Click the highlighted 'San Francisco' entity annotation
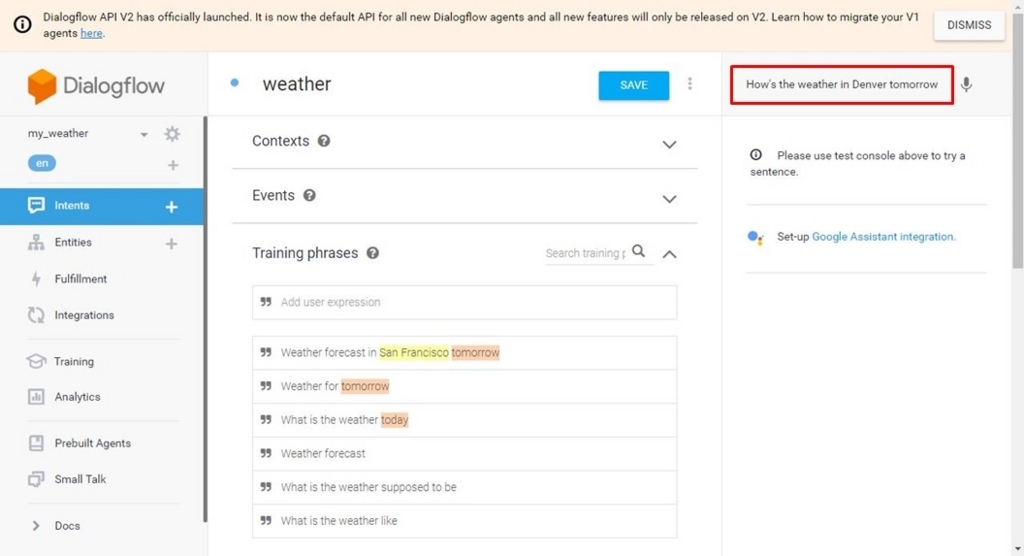Image resolution: width=1024 pixels, height=556 pixels. [x=414, y=352]
